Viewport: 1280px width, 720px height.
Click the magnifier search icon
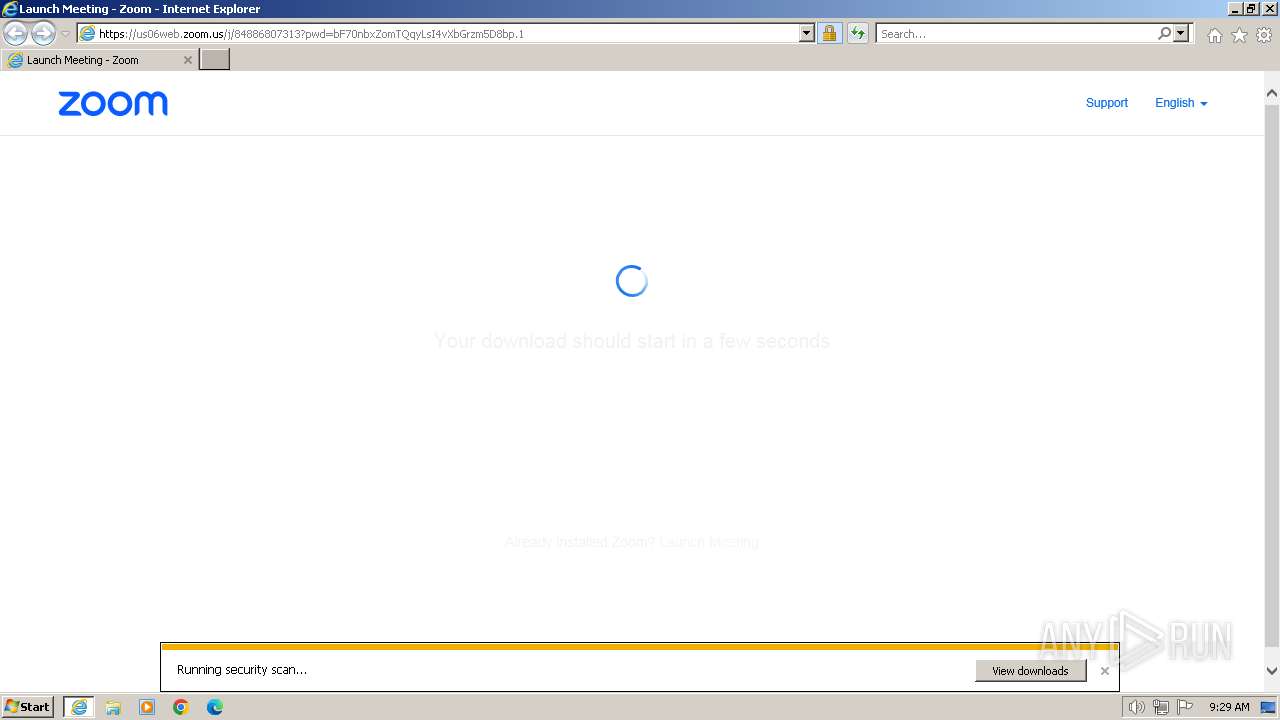tap(1164, 34)
